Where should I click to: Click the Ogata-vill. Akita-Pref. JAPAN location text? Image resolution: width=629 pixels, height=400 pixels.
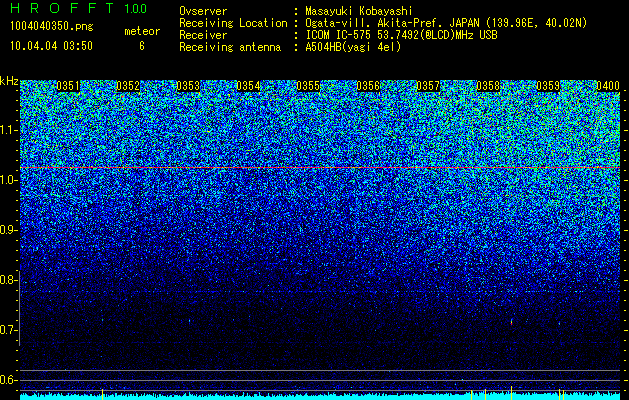pos(446,23)
